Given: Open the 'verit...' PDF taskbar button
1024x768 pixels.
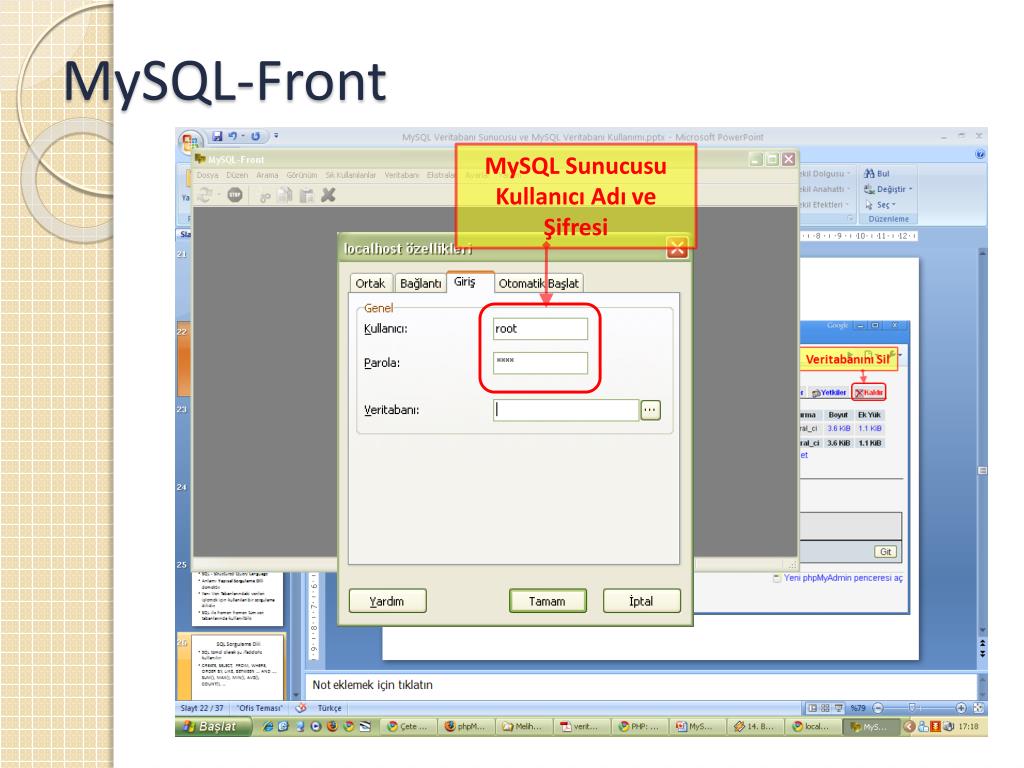Looking at the screenshot, I should click(x=581, y=726).
